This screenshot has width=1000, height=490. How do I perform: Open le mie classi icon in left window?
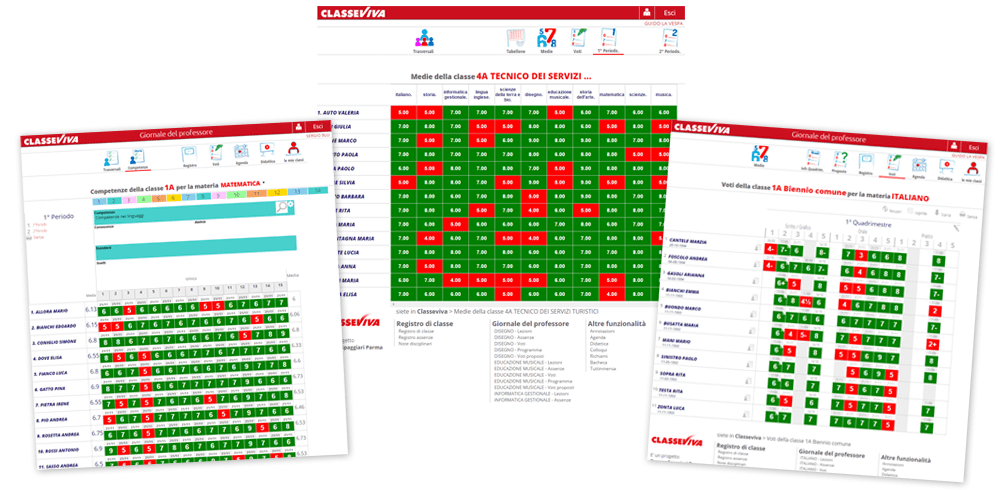coord(293,152)
